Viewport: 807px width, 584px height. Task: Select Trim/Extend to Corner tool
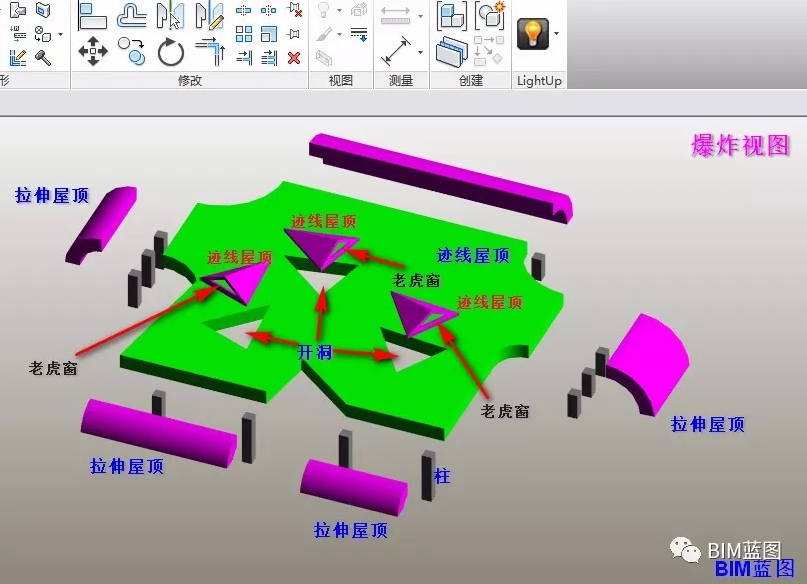pos(210,51)
